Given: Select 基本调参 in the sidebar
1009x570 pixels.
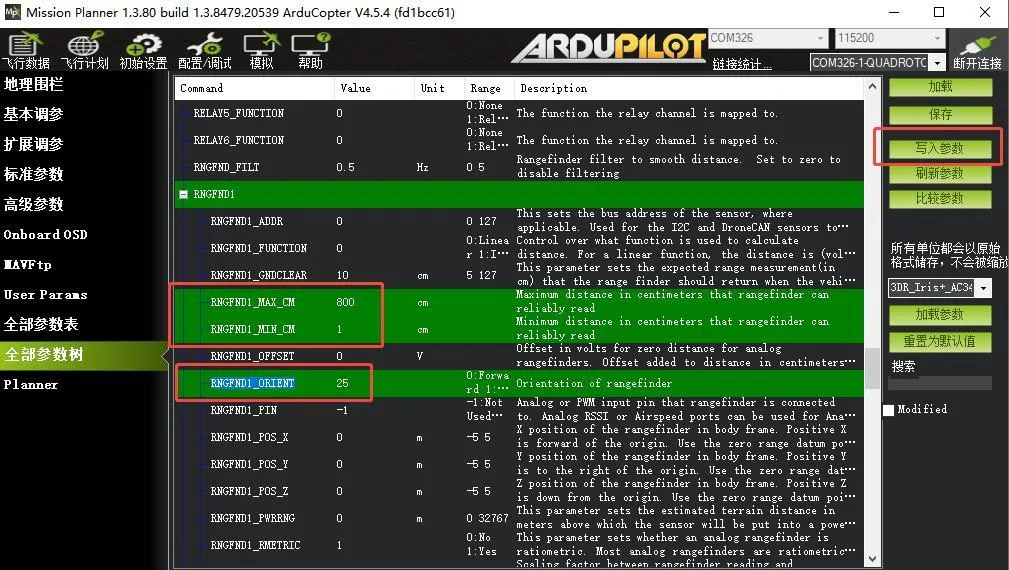Looking at the screenshot, I should pos(33,115).
